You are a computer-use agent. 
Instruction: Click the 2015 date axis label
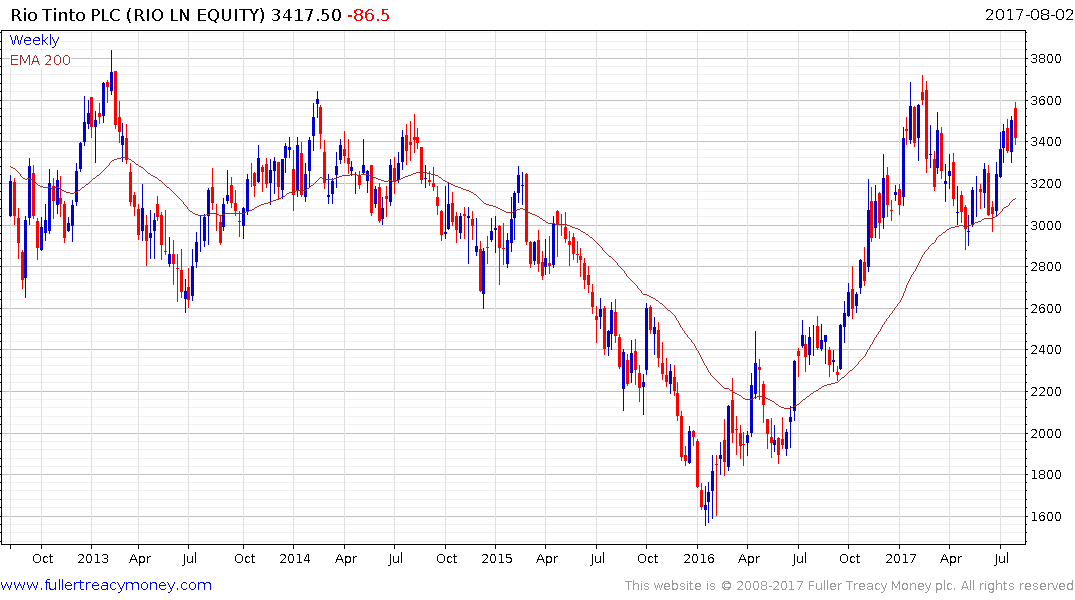coord(496,558)
